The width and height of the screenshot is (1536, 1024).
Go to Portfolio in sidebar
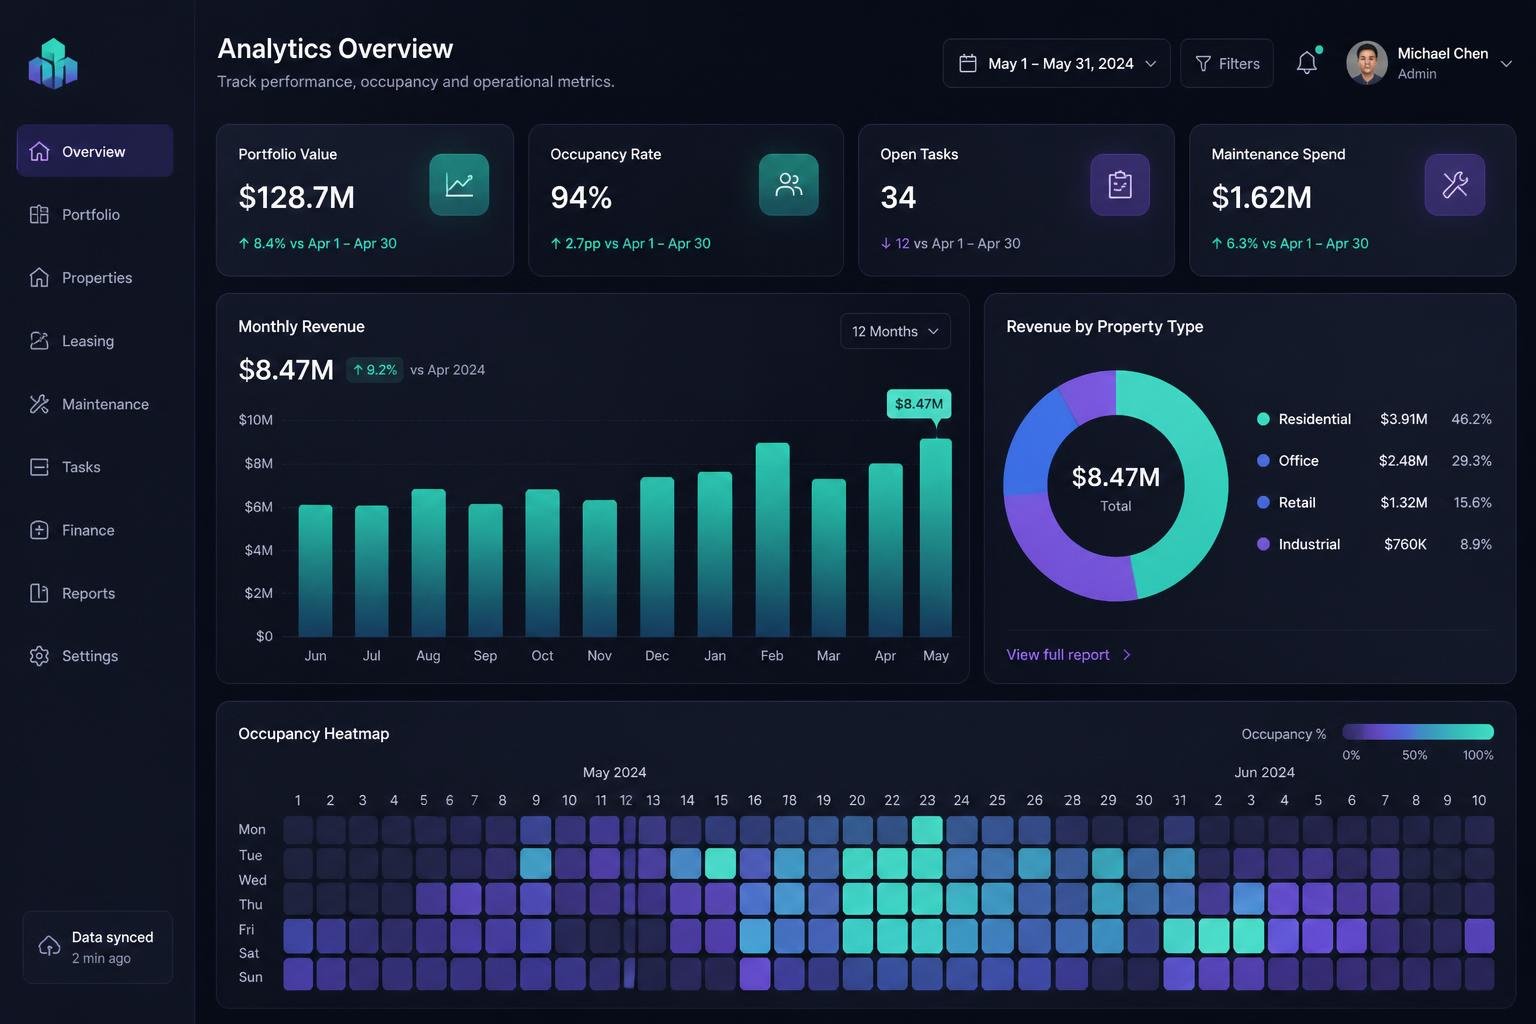tap(95, 214)
